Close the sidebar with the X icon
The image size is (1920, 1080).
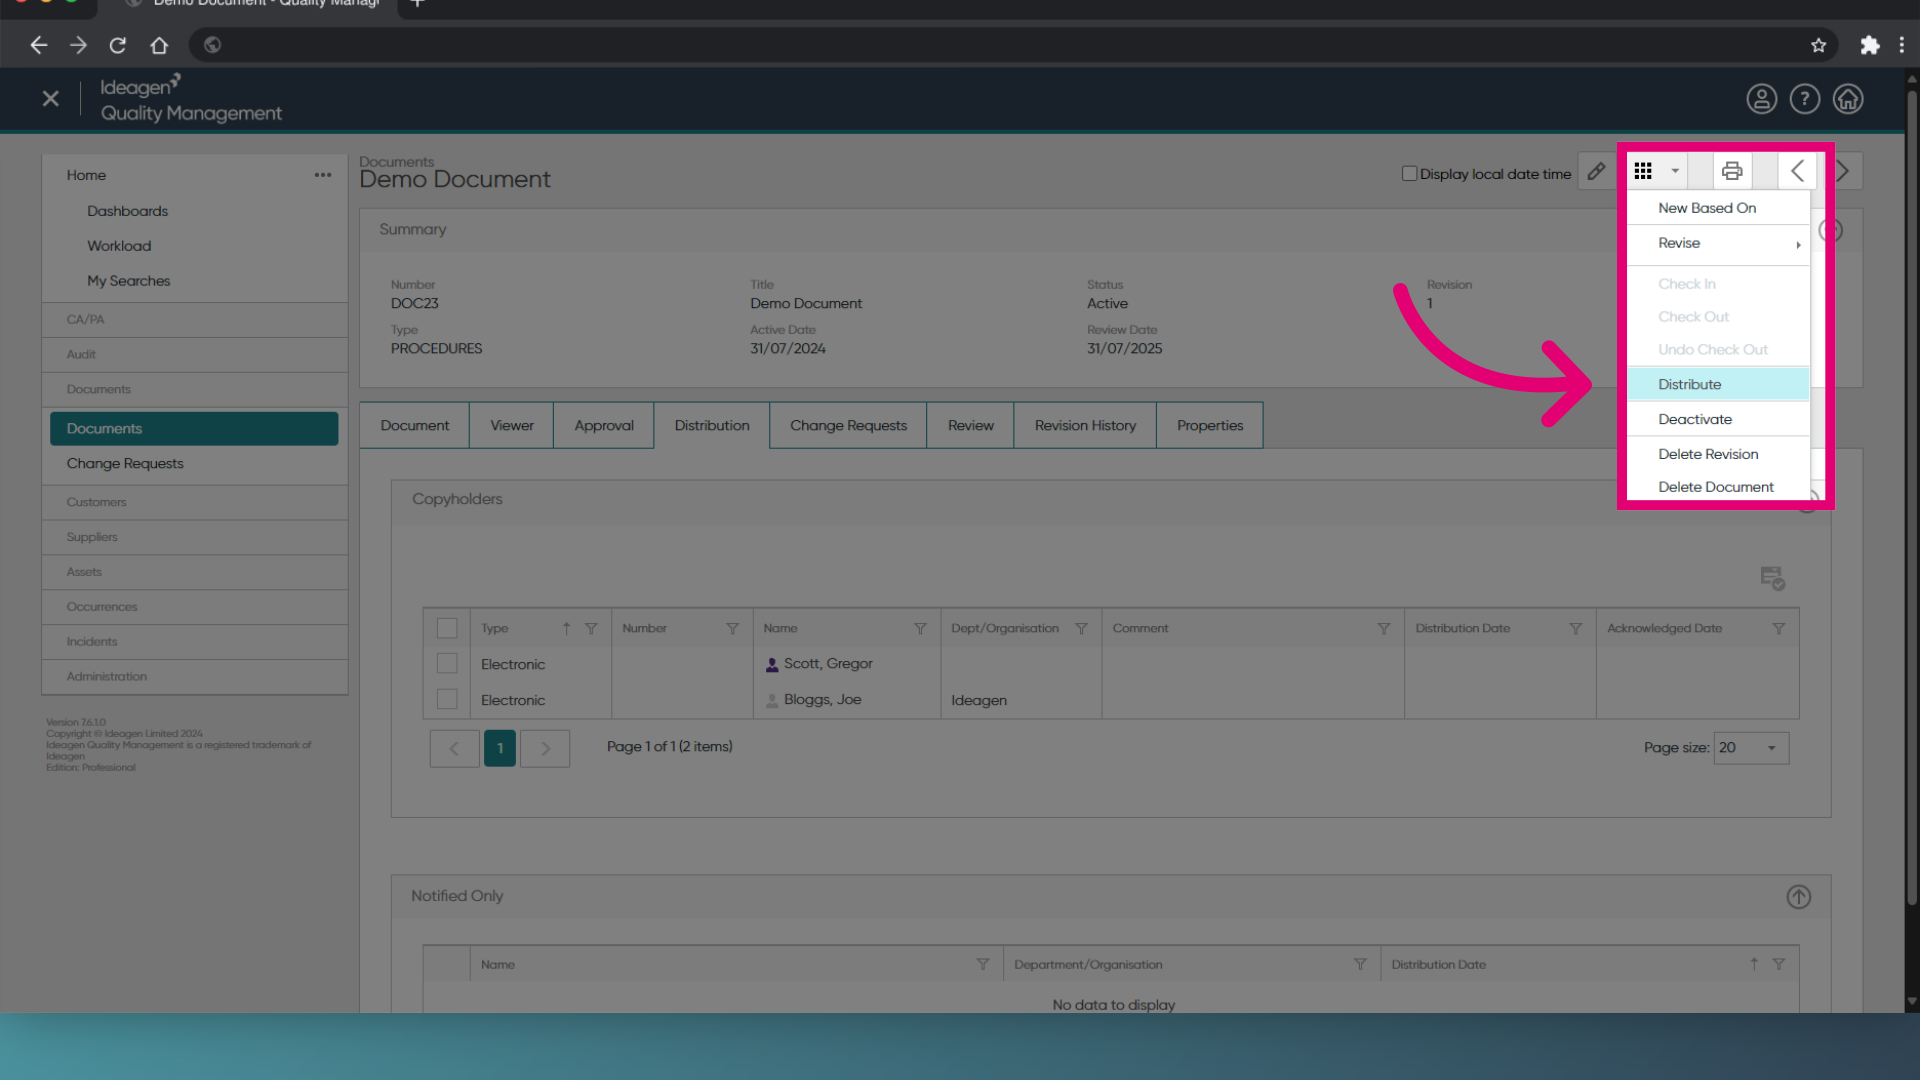[x=51, y=99]
